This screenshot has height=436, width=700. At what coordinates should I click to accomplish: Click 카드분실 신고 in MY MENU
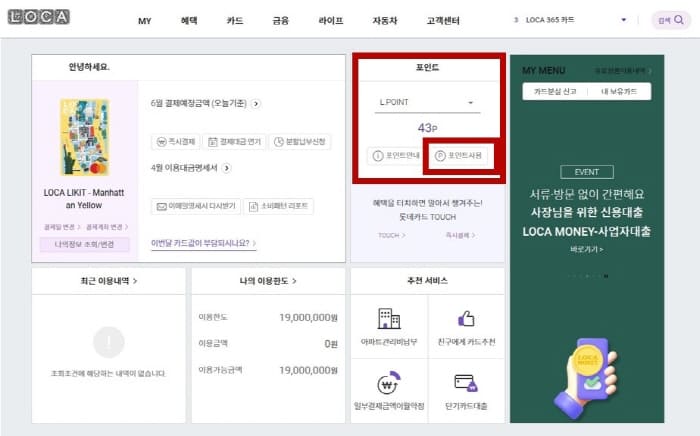555,91
